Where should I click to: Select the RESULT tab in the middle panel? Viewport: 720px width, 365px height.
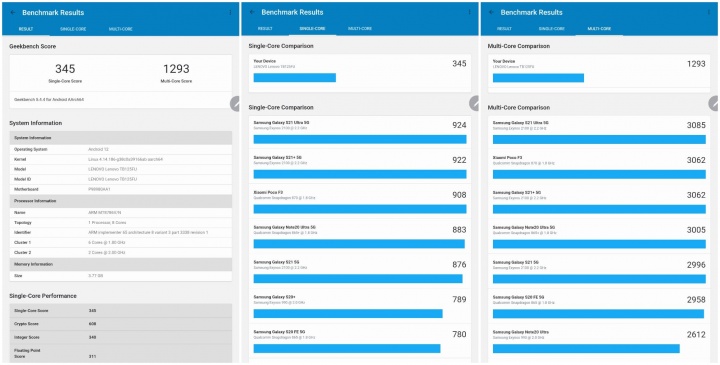pyautogui.click(x=265, y=28)
